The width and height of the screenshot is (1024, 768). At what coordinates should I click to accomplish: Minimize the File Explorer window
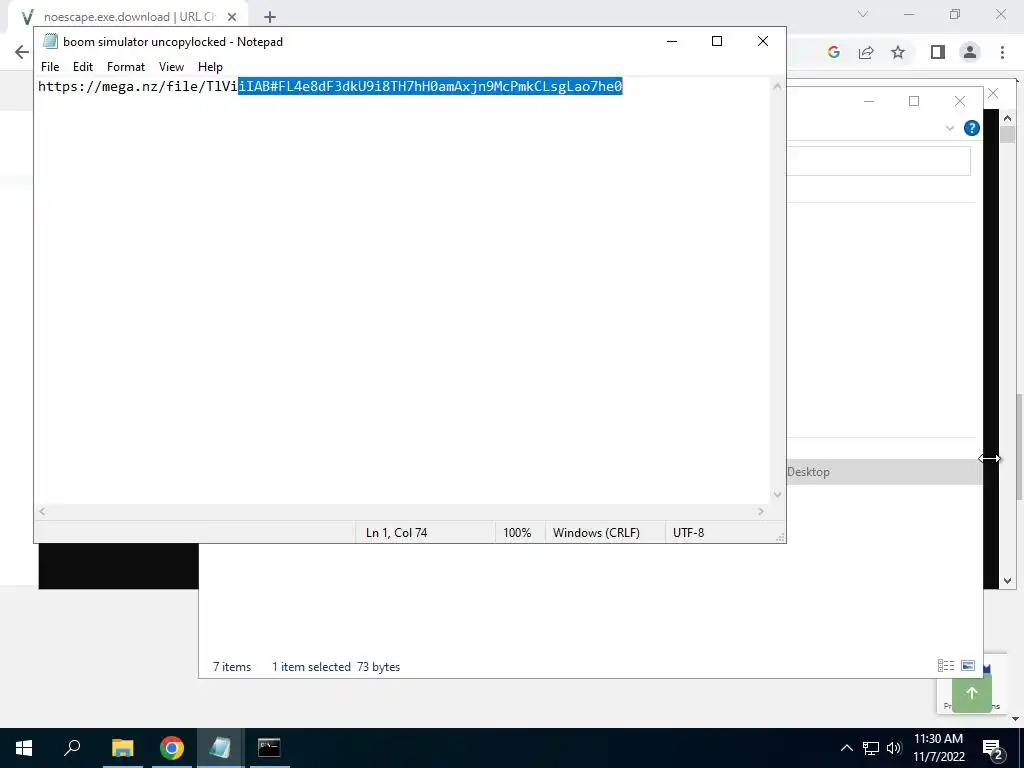[869, 101]
